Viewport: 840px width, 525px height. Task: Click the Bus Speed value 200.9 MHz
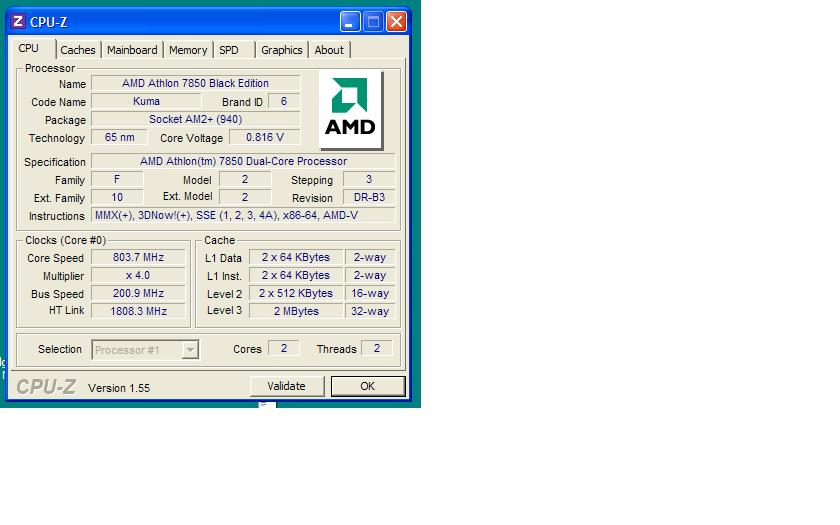point(138,293)
